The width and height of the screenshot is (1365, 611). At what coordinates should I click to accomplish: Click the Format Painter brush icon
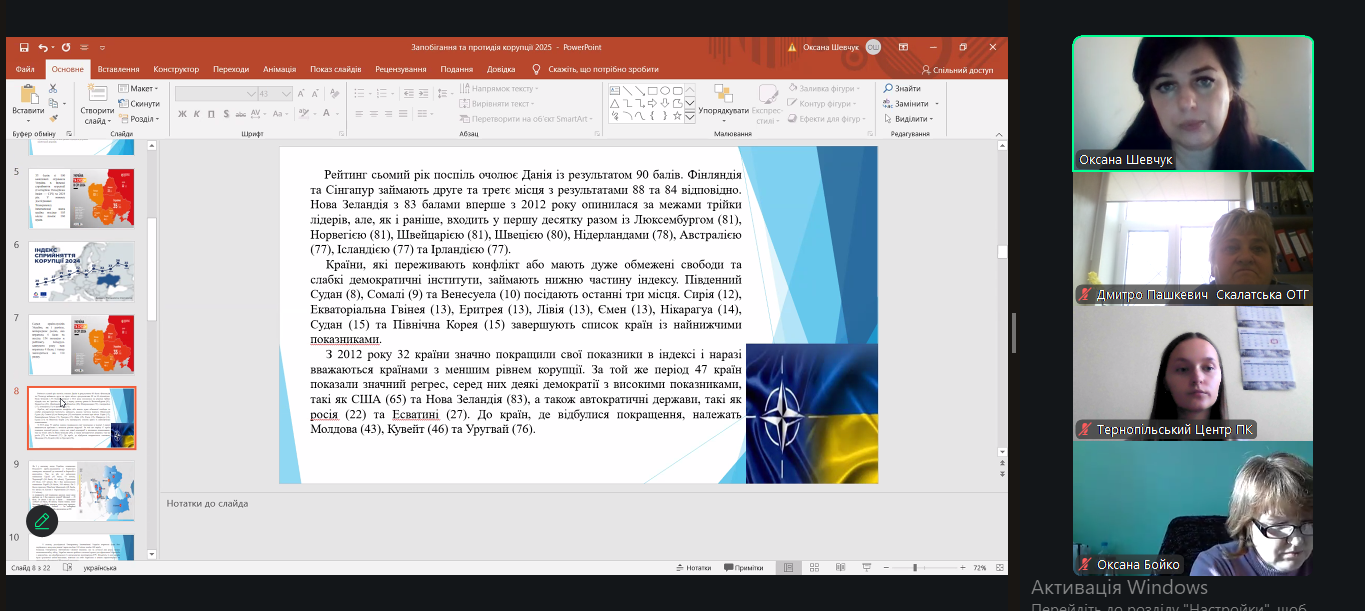pos(53,118)
